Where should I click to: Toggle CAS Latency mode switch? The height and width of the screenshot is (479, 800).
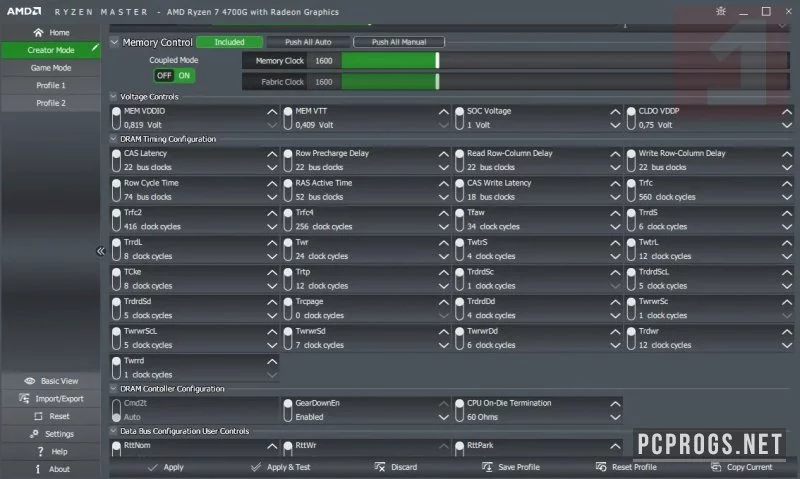pyautogui.click(x=116, y=160)
